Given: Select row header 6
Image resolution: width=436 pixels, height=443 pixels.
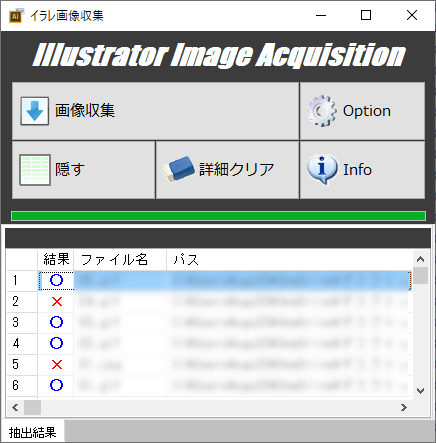Looking at the screenshot, I should (22, 386).
